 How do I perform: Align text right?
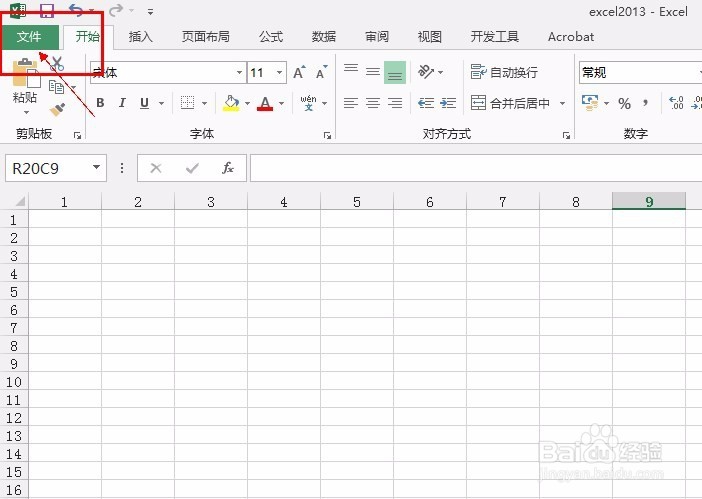pos(395,103)
